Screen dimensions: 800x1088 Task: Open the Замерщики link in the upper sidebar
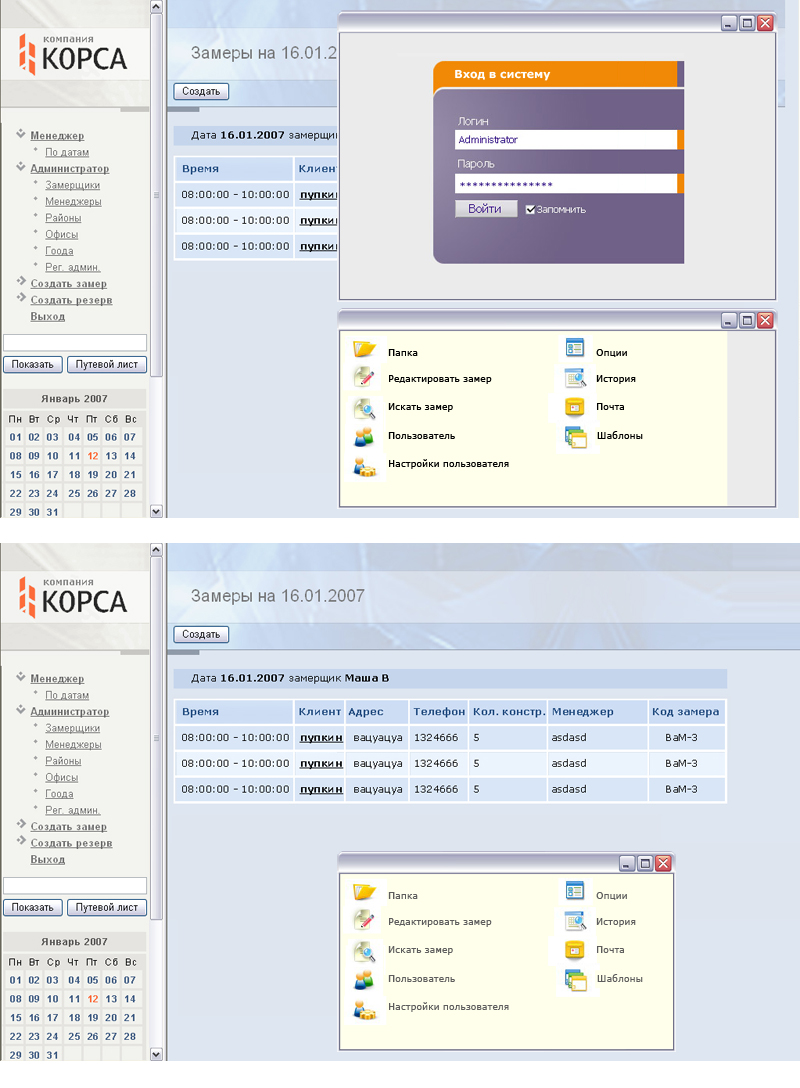pyautogui.click(x=73, y=185)
